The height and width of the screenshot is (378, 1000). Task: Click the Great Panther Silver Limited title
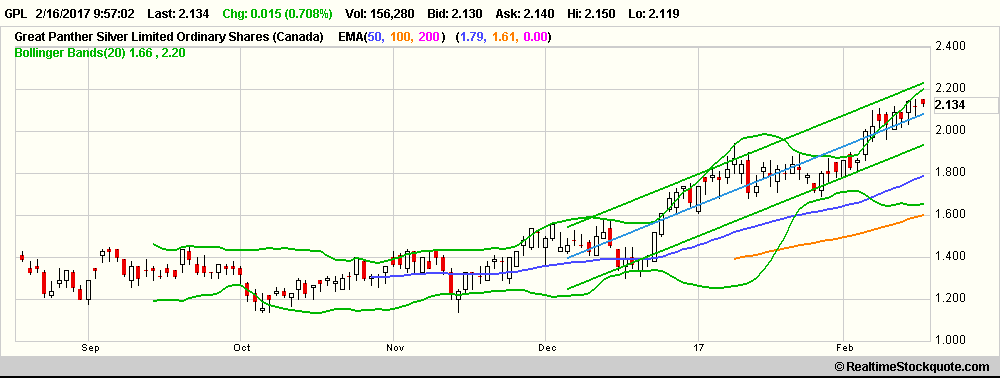(x=169, y=38)
